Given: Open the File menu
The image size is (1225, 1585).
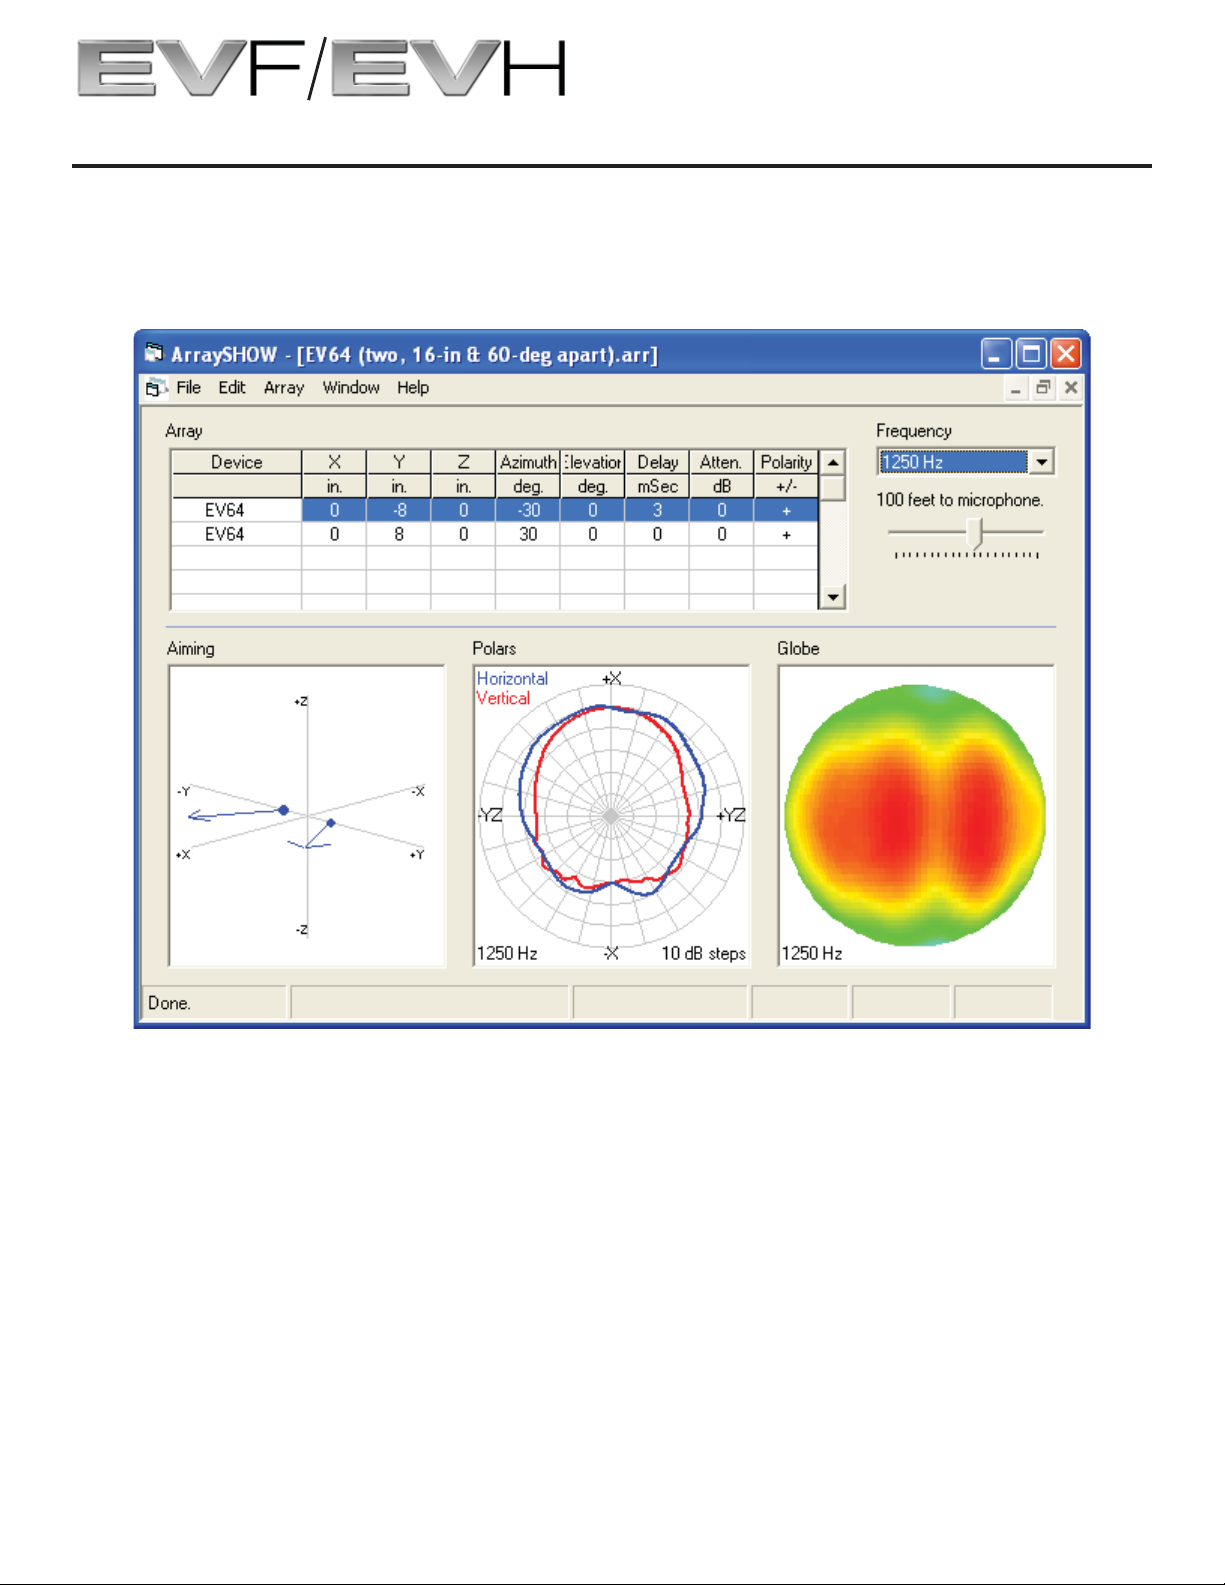Looking at the screenshot, I should point(188,388).
